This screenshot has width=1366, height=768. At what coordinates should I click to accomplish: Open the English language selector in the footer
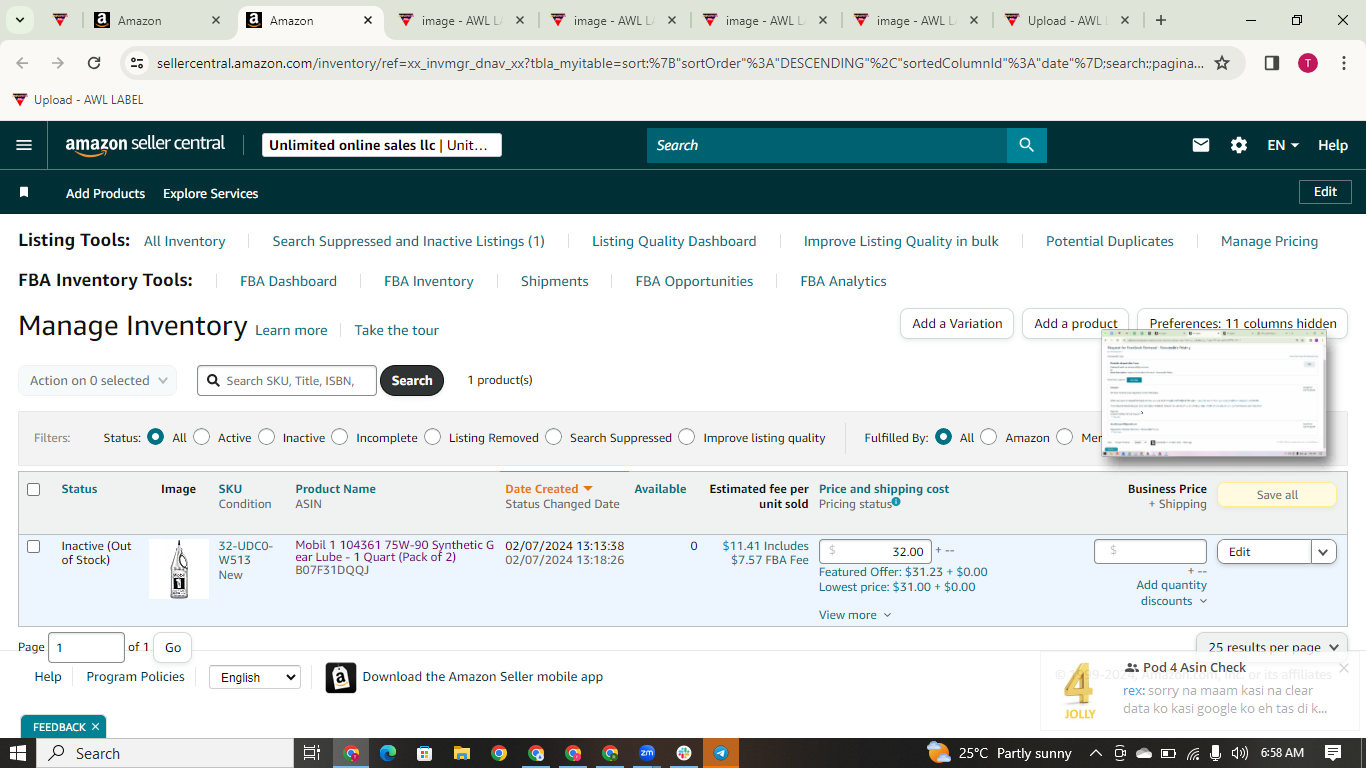254,677
